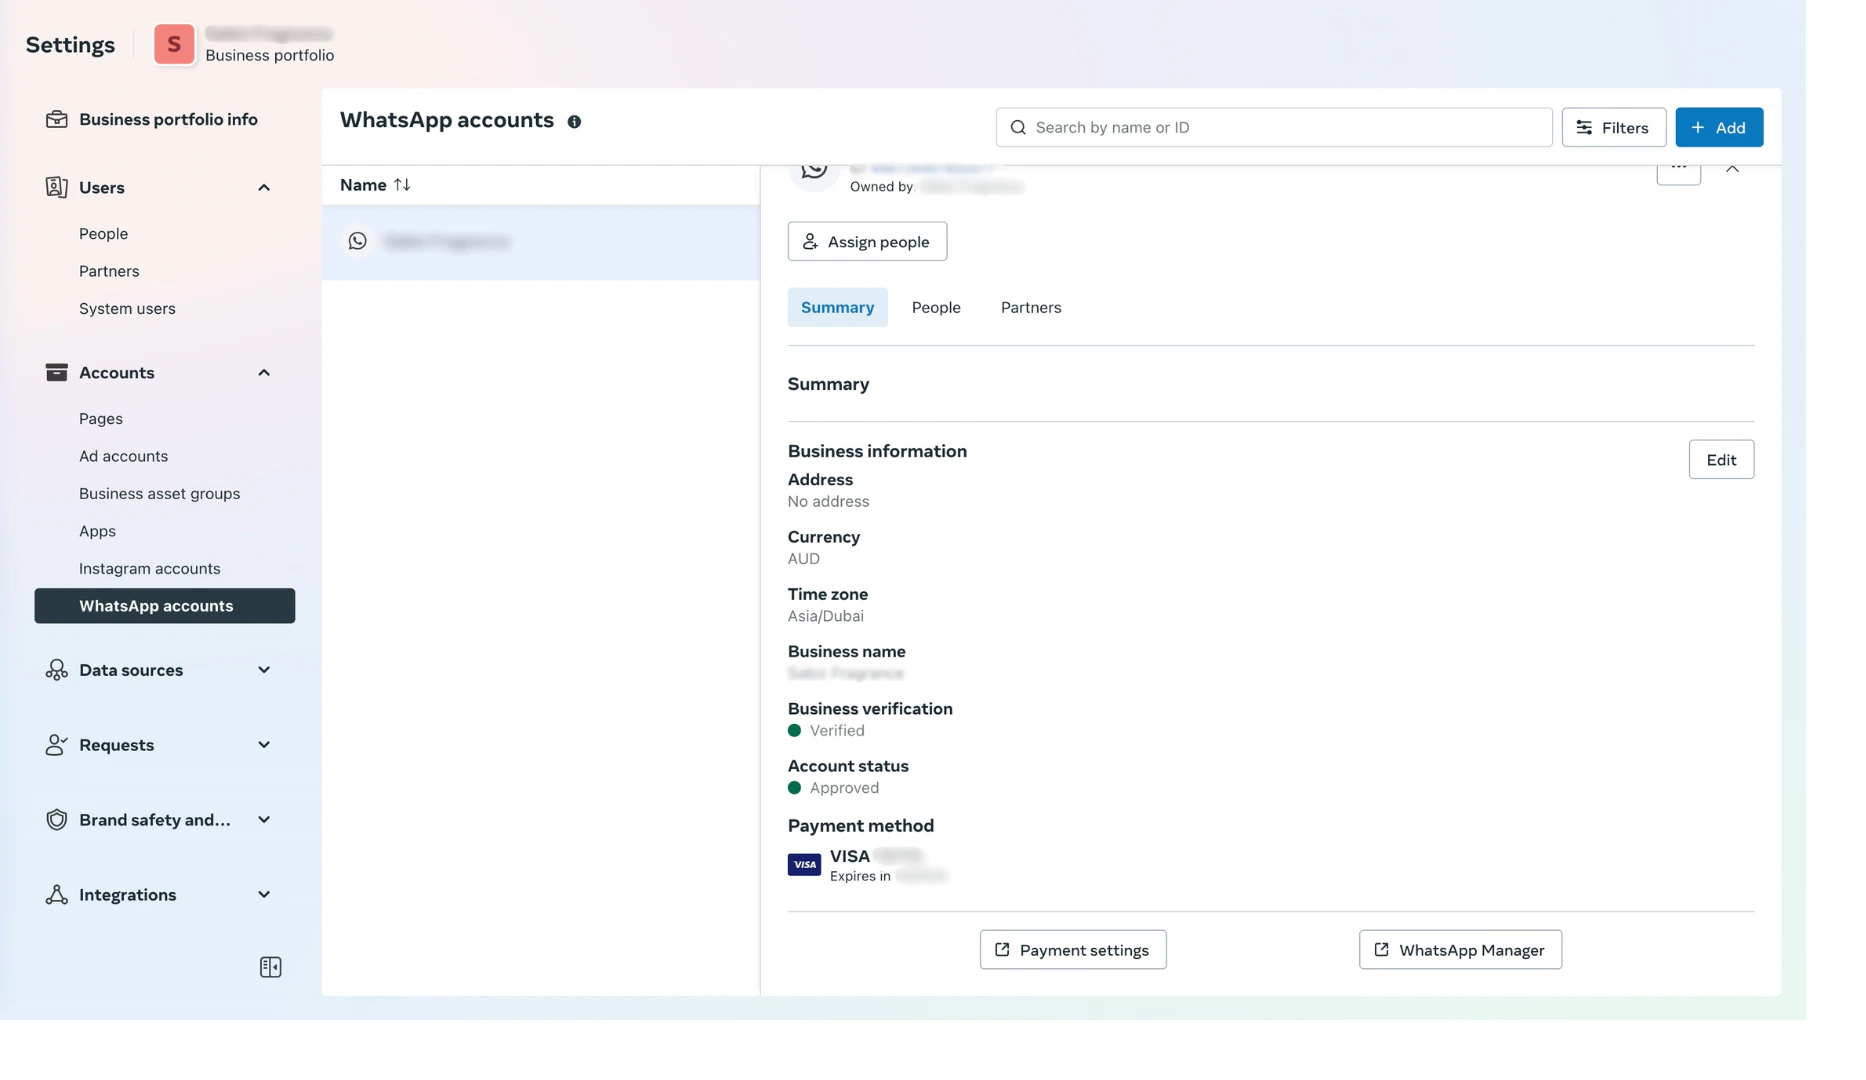The height and width of the screenshot is (1080, 1866).
Task: Open Ad accounts
Action: click(124, 456)
